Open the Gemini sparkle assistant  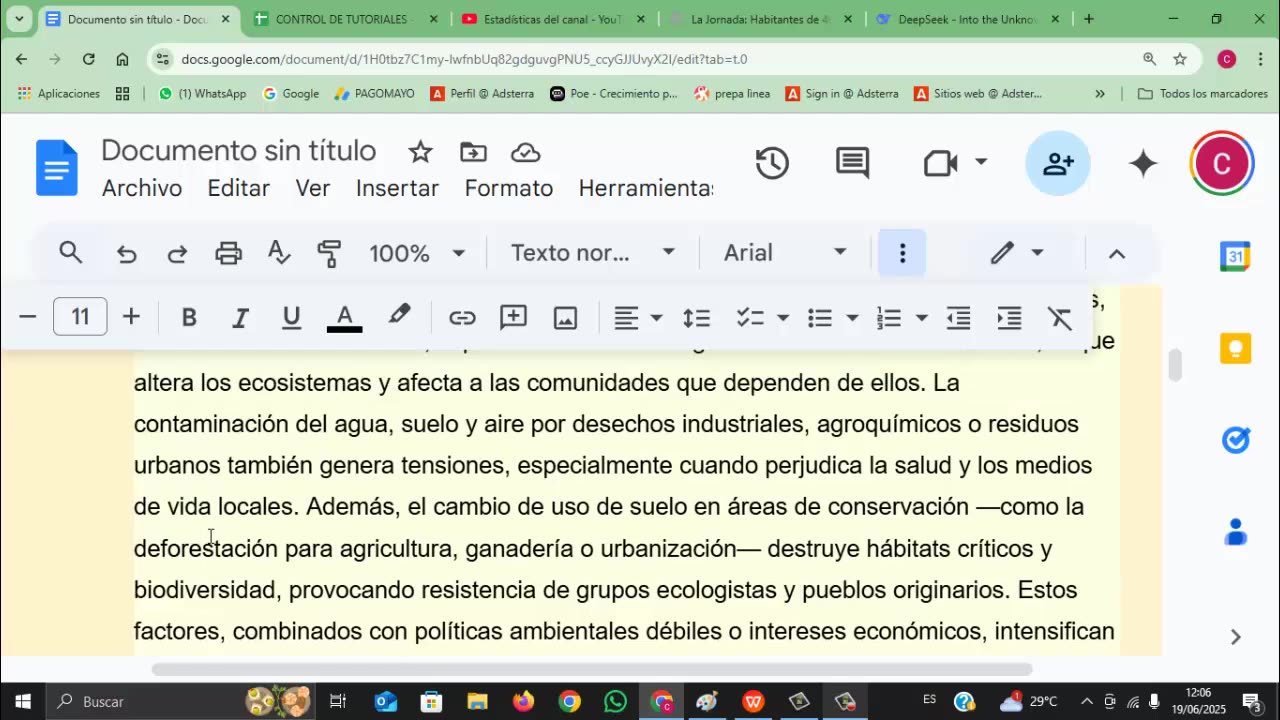click(x=1143, y=163)
